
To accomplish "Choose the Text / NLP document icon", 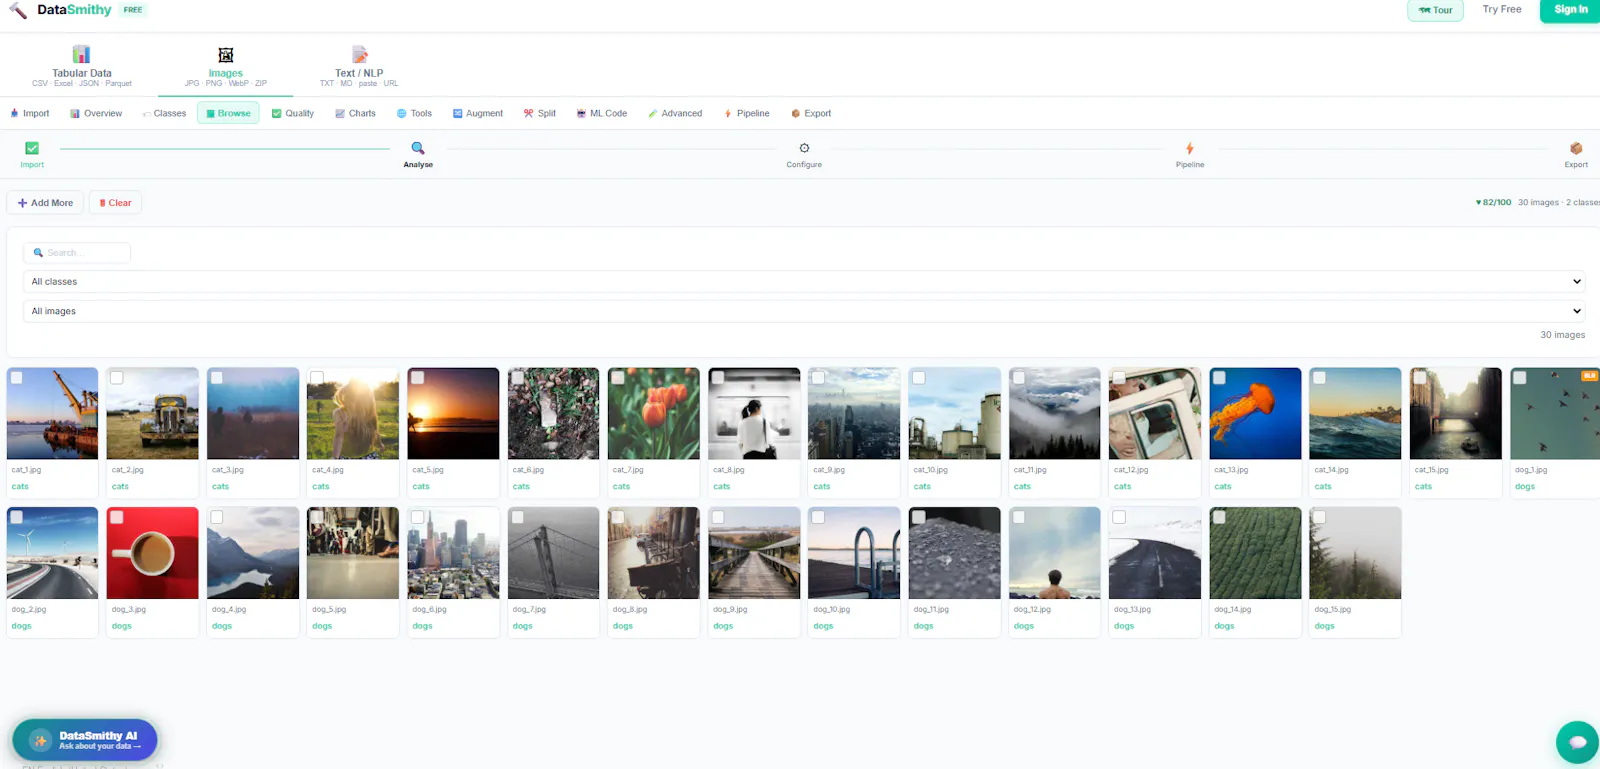I will coord(359,55).
